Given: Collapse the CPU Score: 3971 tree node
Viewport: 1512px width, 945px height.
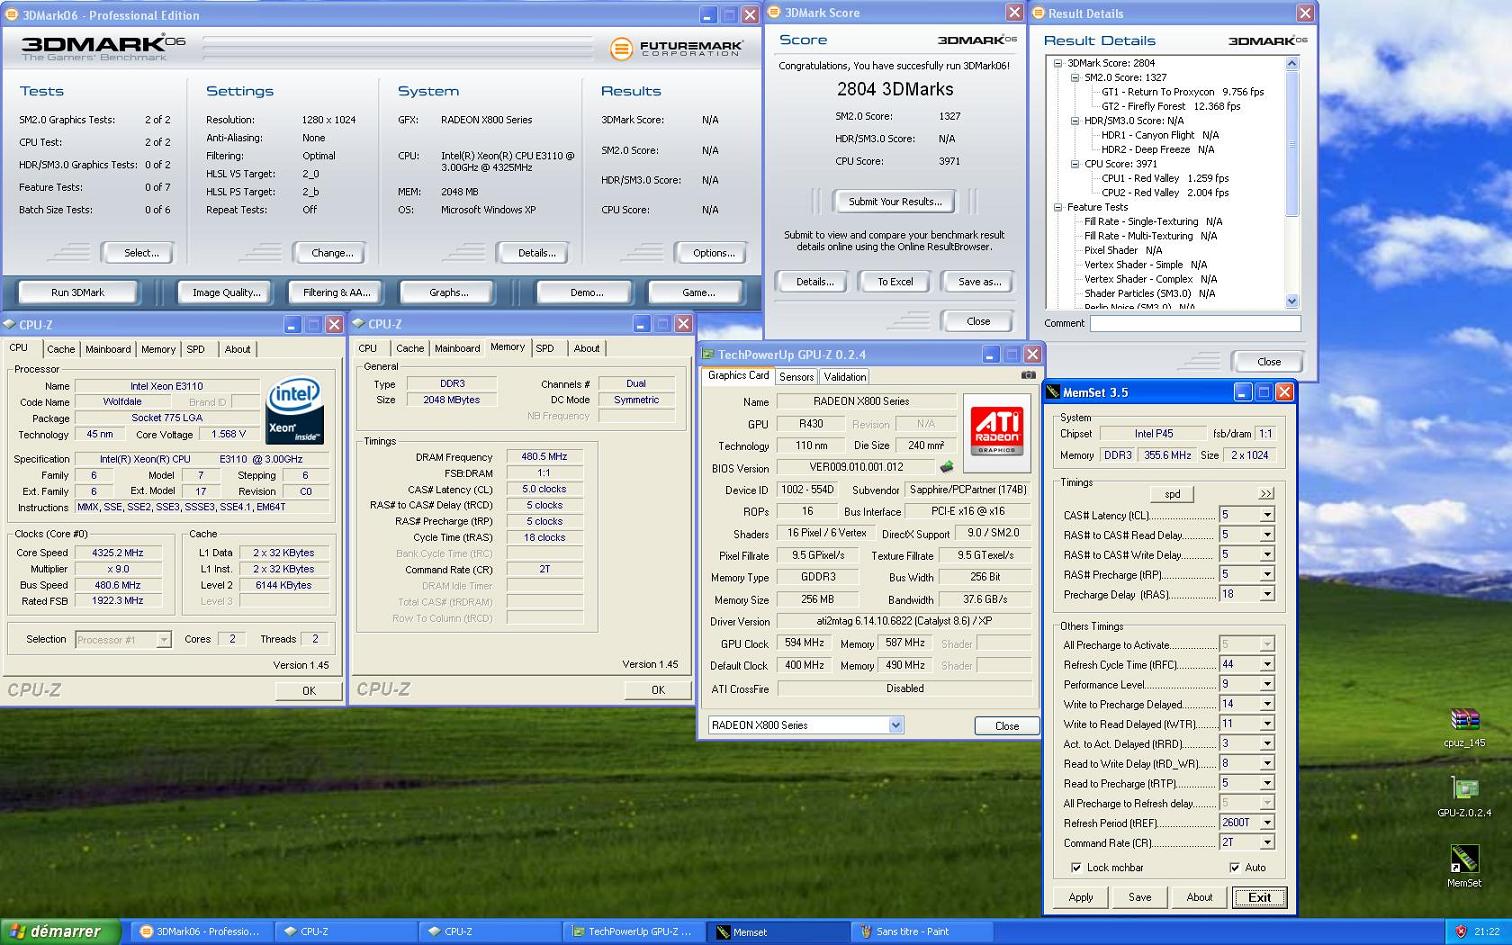Looking at the screenshot, I should 1075,164.
